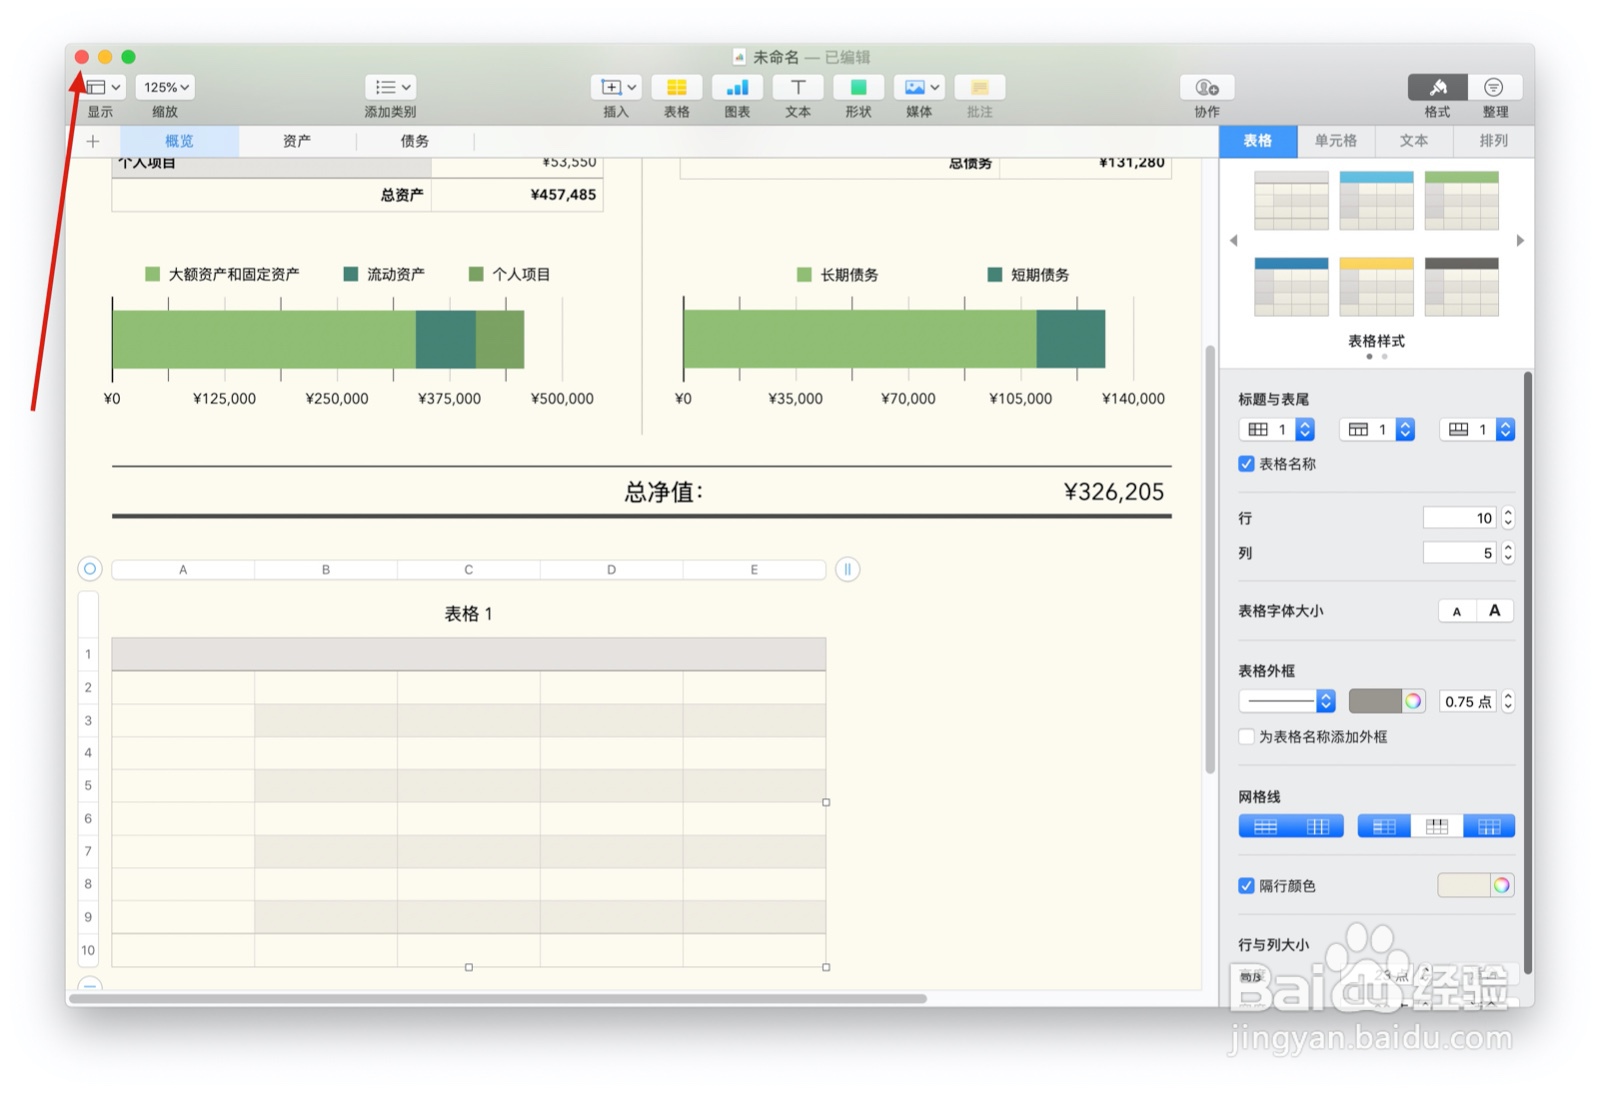Select the 文本 inspector tab
The height and width of the screenshot is (1093, 1600).
tap(1414, 141)
